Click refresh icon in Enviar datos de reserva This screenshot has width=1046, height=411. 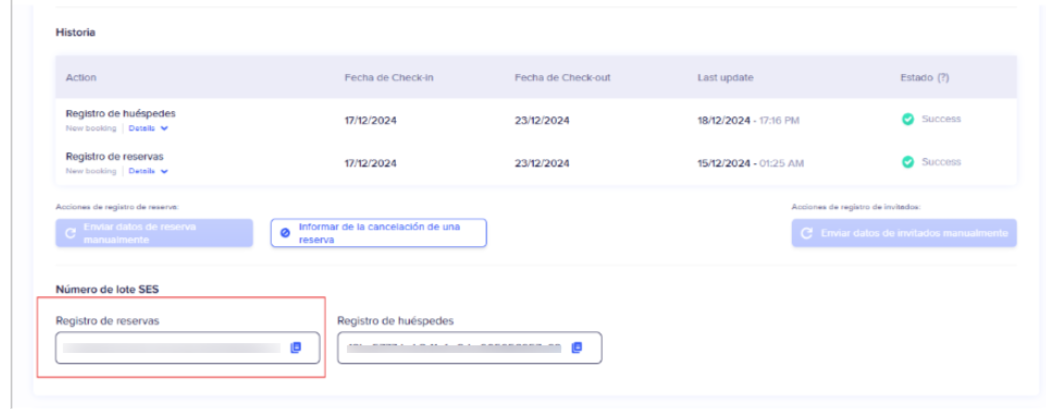pos(69,234)
